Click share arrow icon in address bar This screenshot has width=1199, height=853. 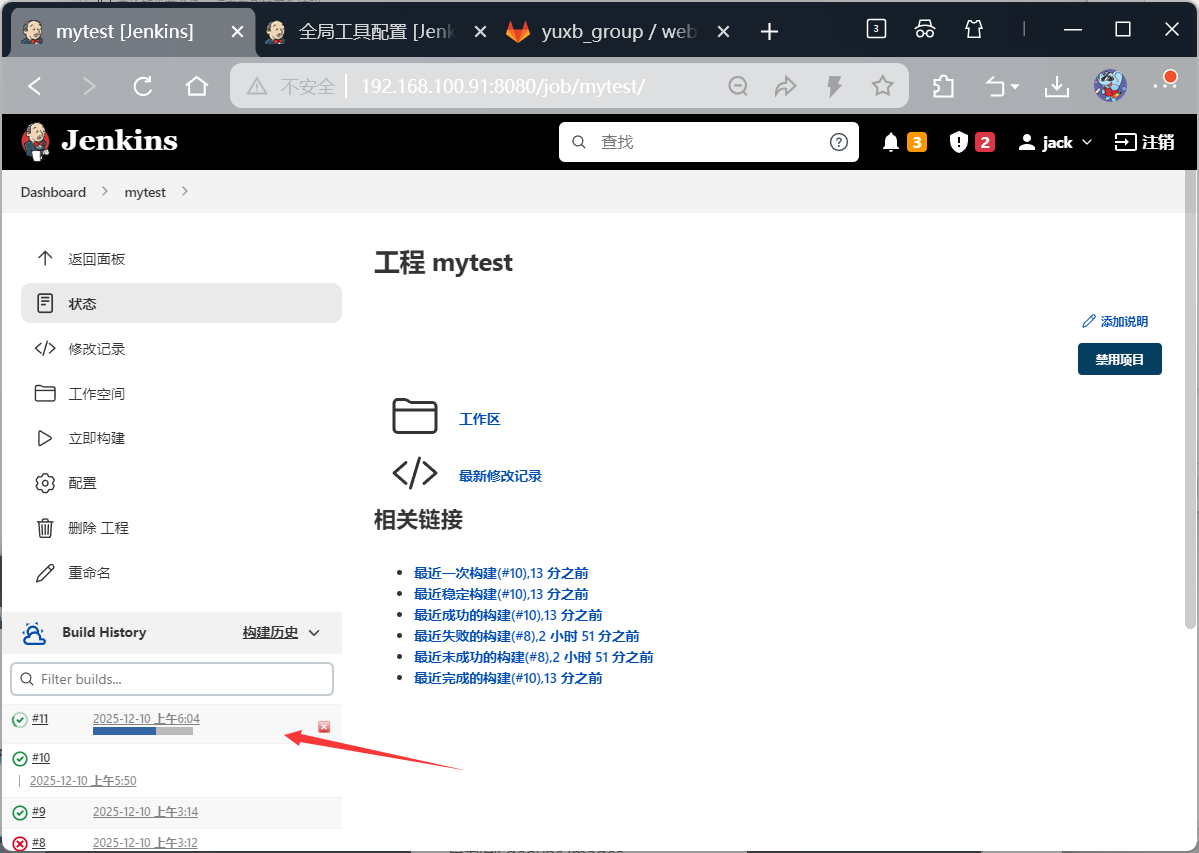pos(785,86)
